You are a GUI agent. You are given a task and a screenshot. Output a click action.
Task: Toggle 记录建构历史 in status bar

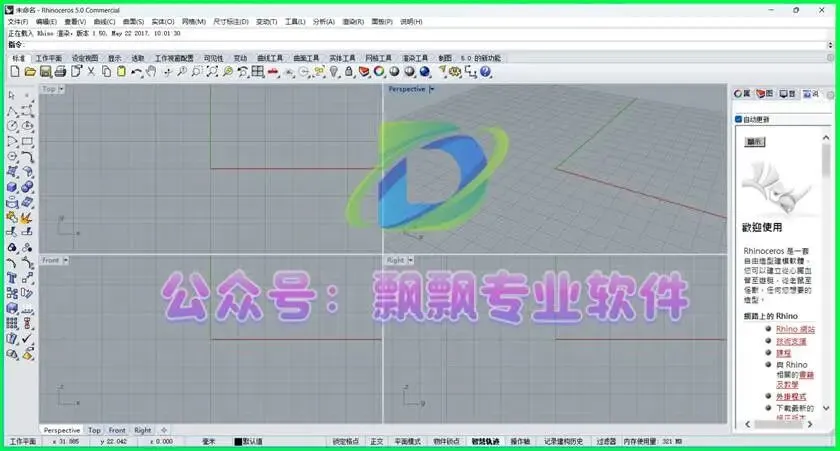click(563, 441)
